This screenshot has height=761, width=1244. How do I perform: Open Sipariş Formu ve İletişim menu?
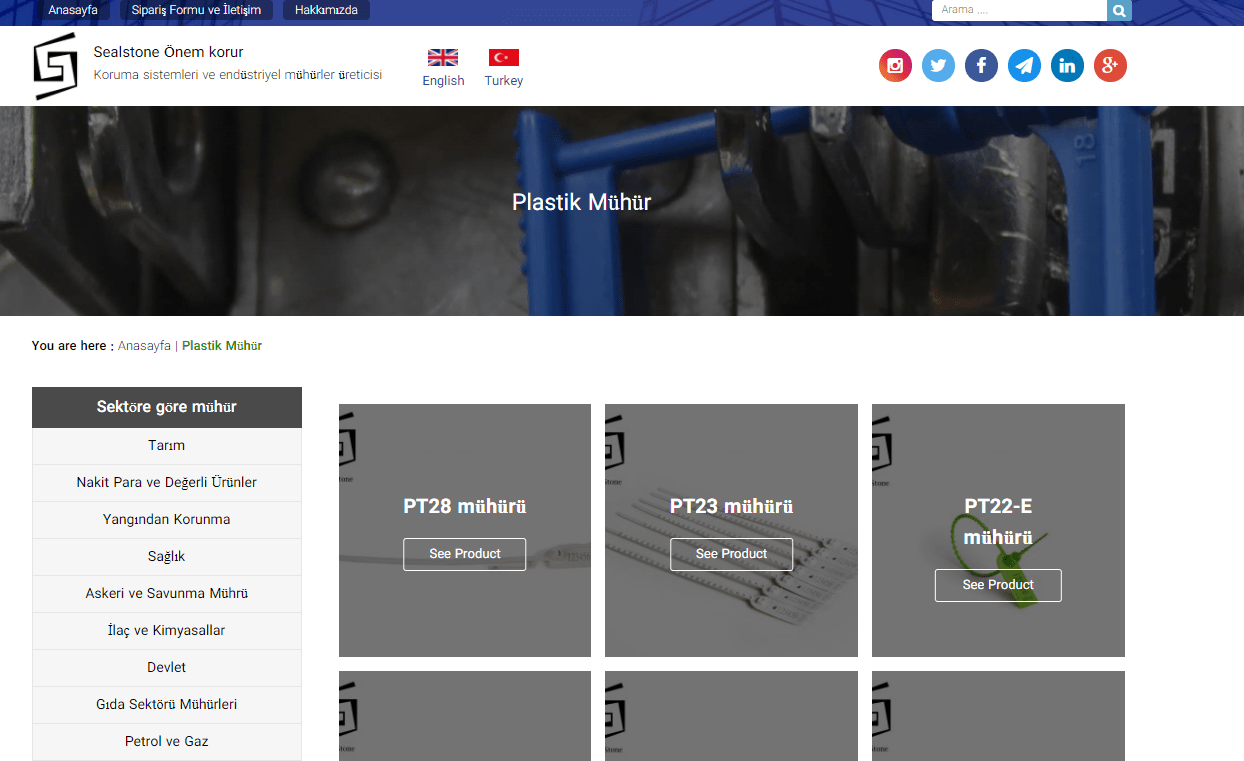[x=196, y=10]
